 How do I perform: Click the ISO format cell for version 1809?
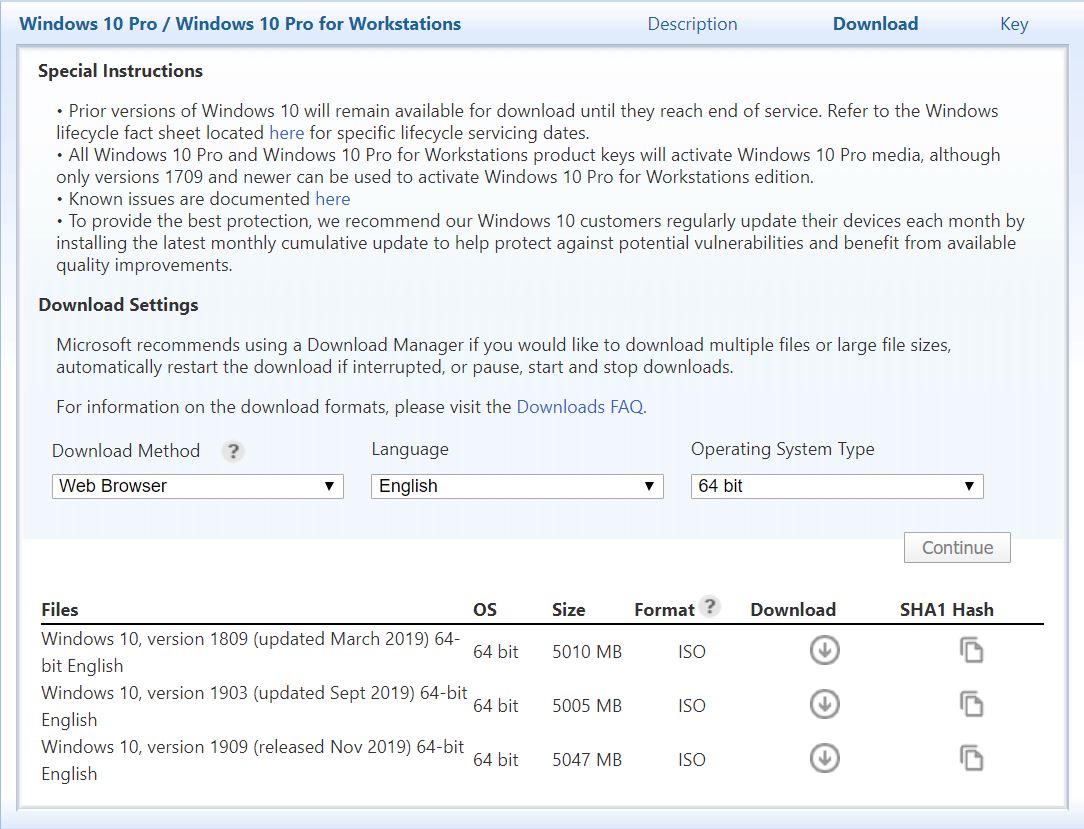(x=691, y=652)
